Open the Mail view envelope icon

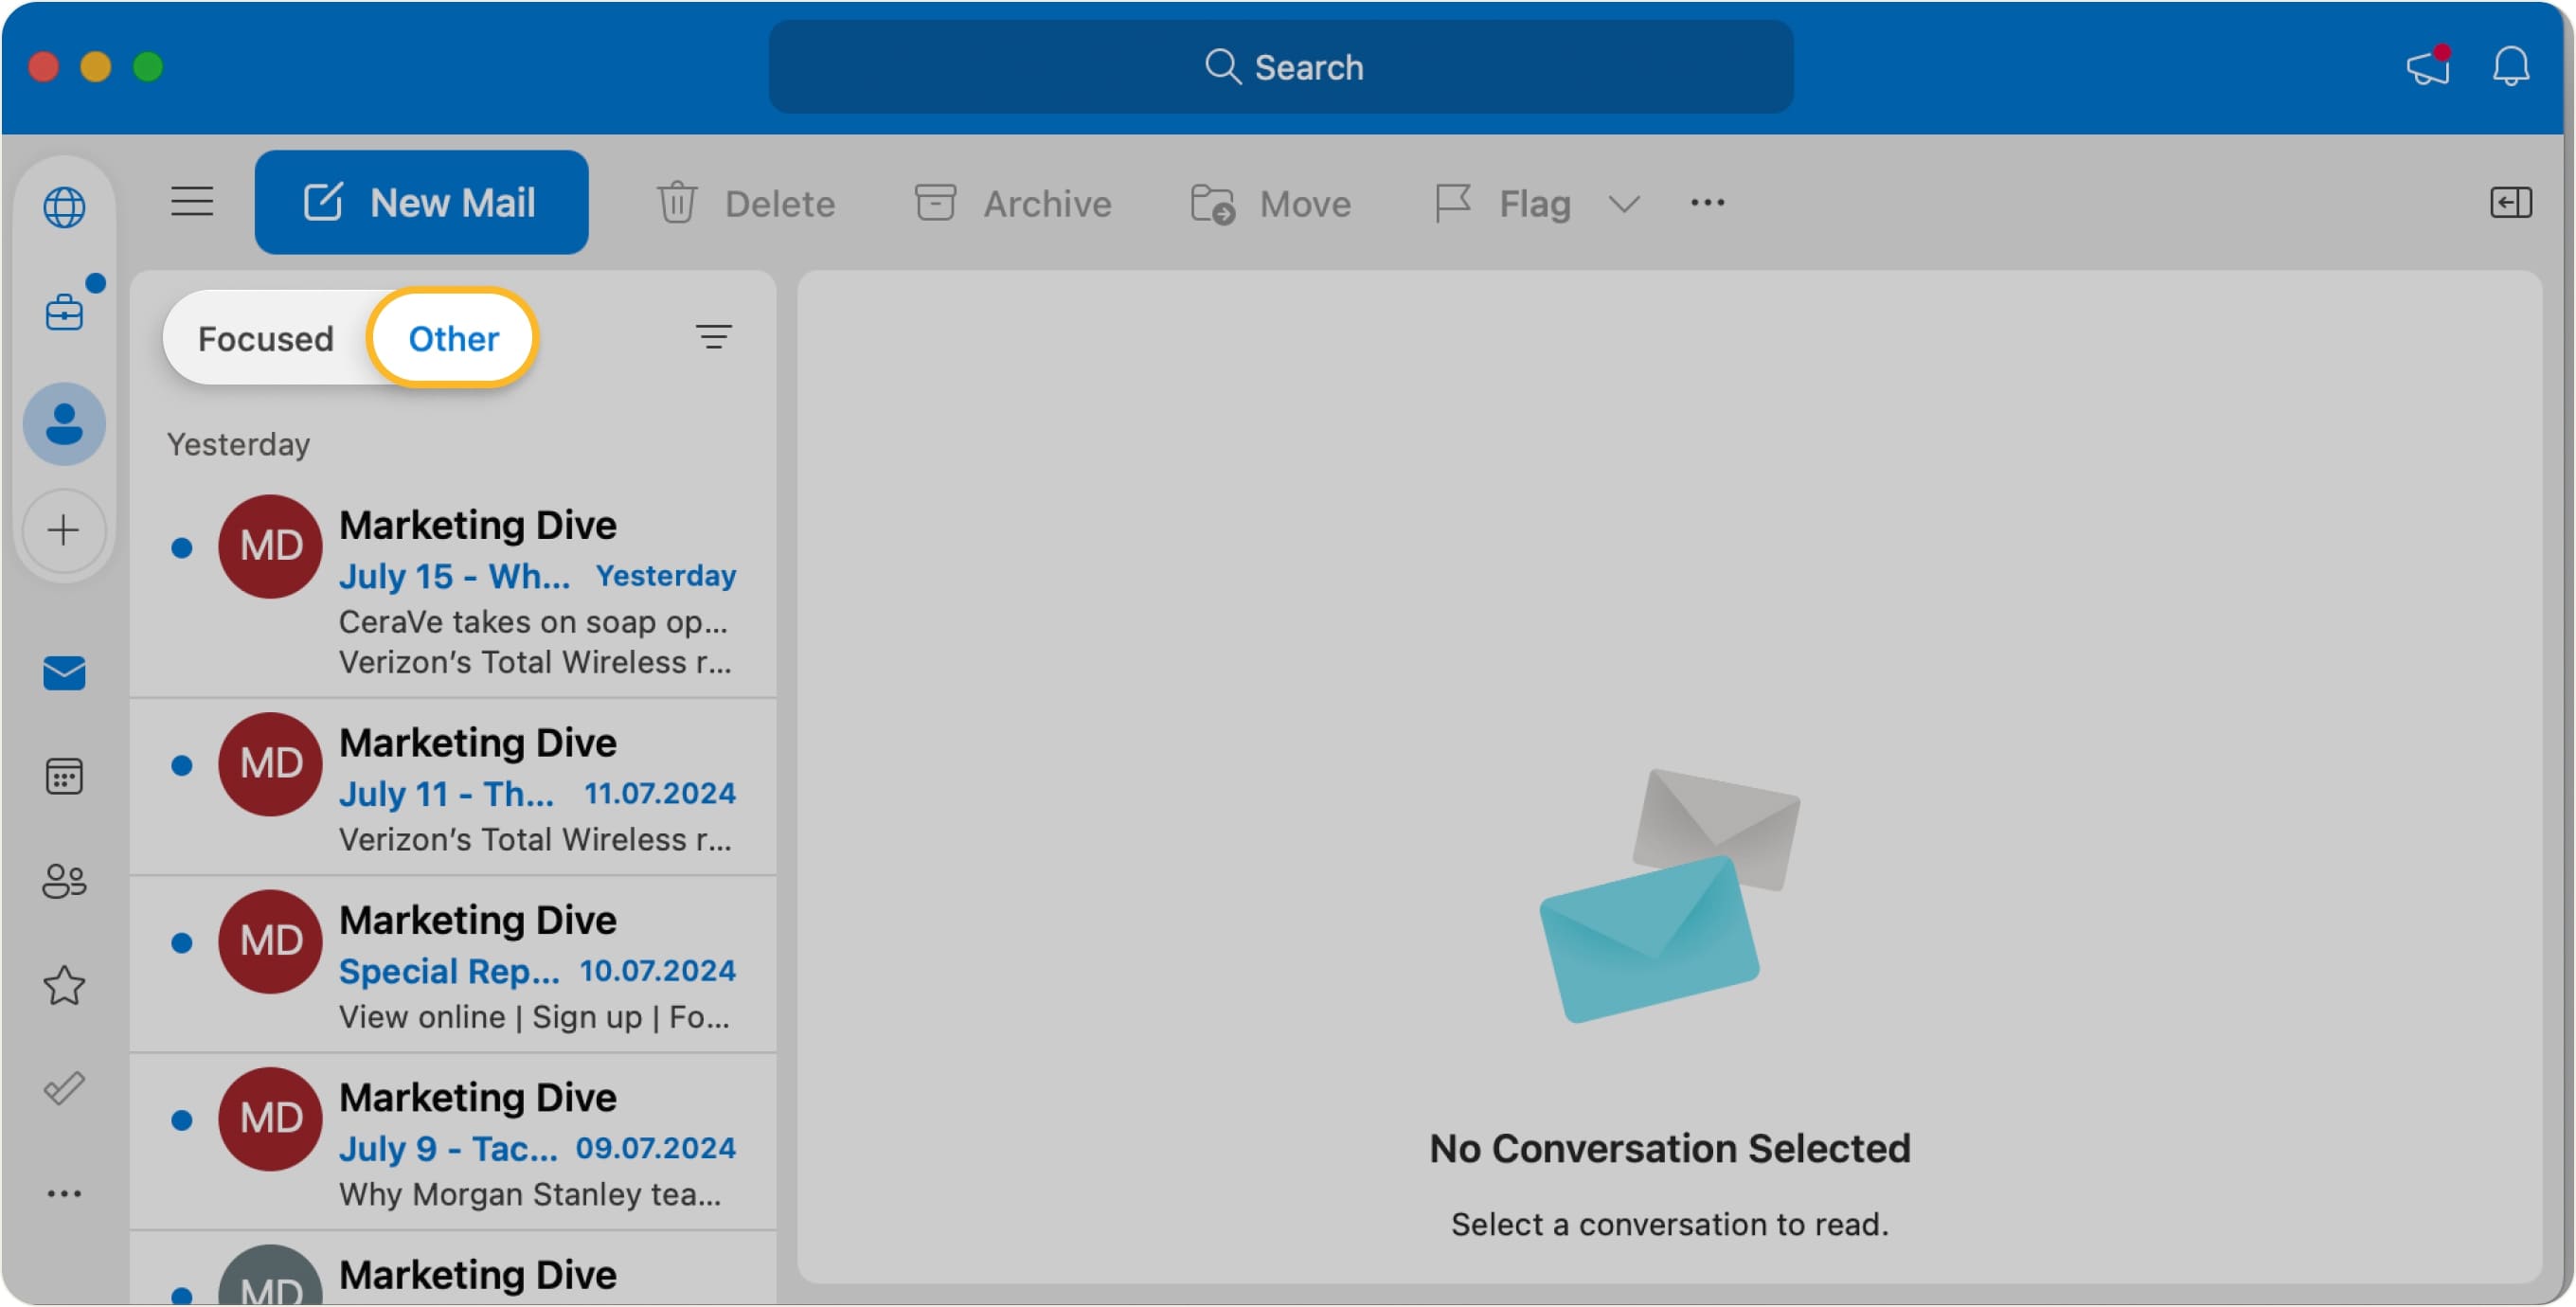tap(64, 673)
